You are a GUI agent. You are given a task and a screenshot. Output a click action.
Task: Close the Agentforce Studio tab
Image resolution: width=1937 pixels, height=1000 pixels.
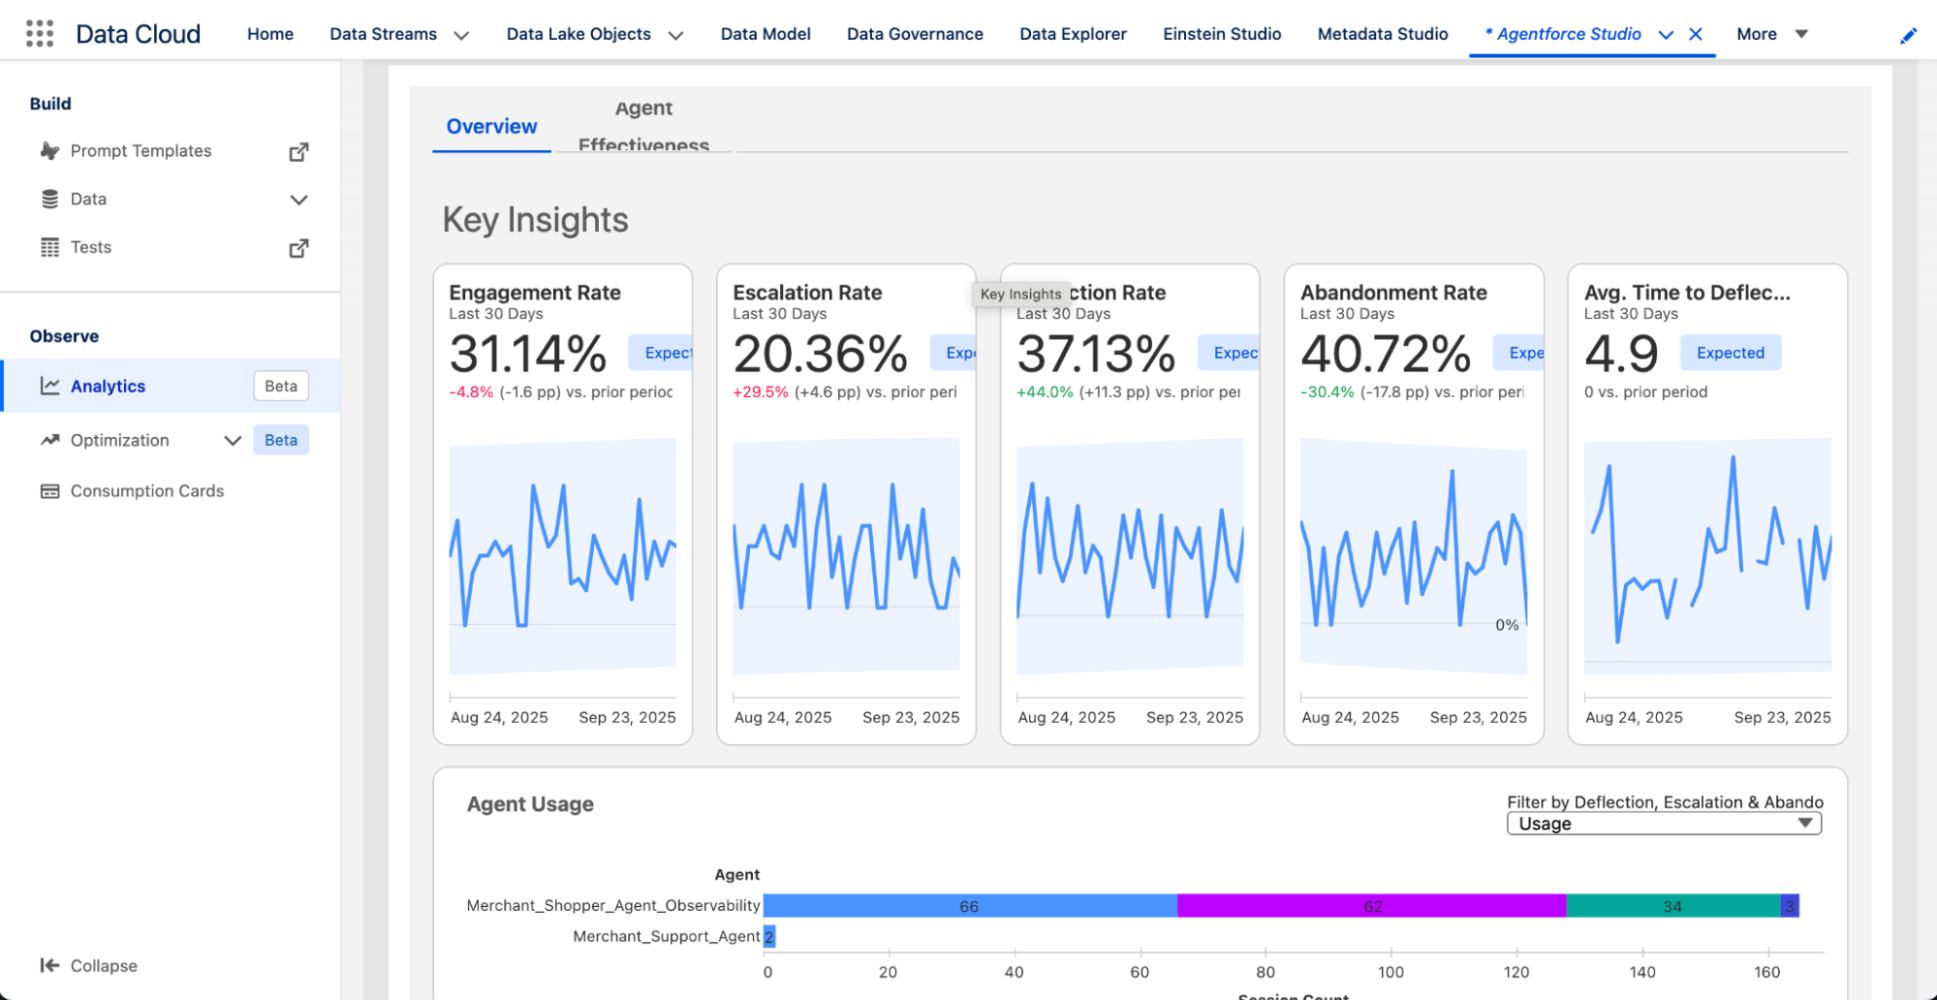tap(1695, 33)
